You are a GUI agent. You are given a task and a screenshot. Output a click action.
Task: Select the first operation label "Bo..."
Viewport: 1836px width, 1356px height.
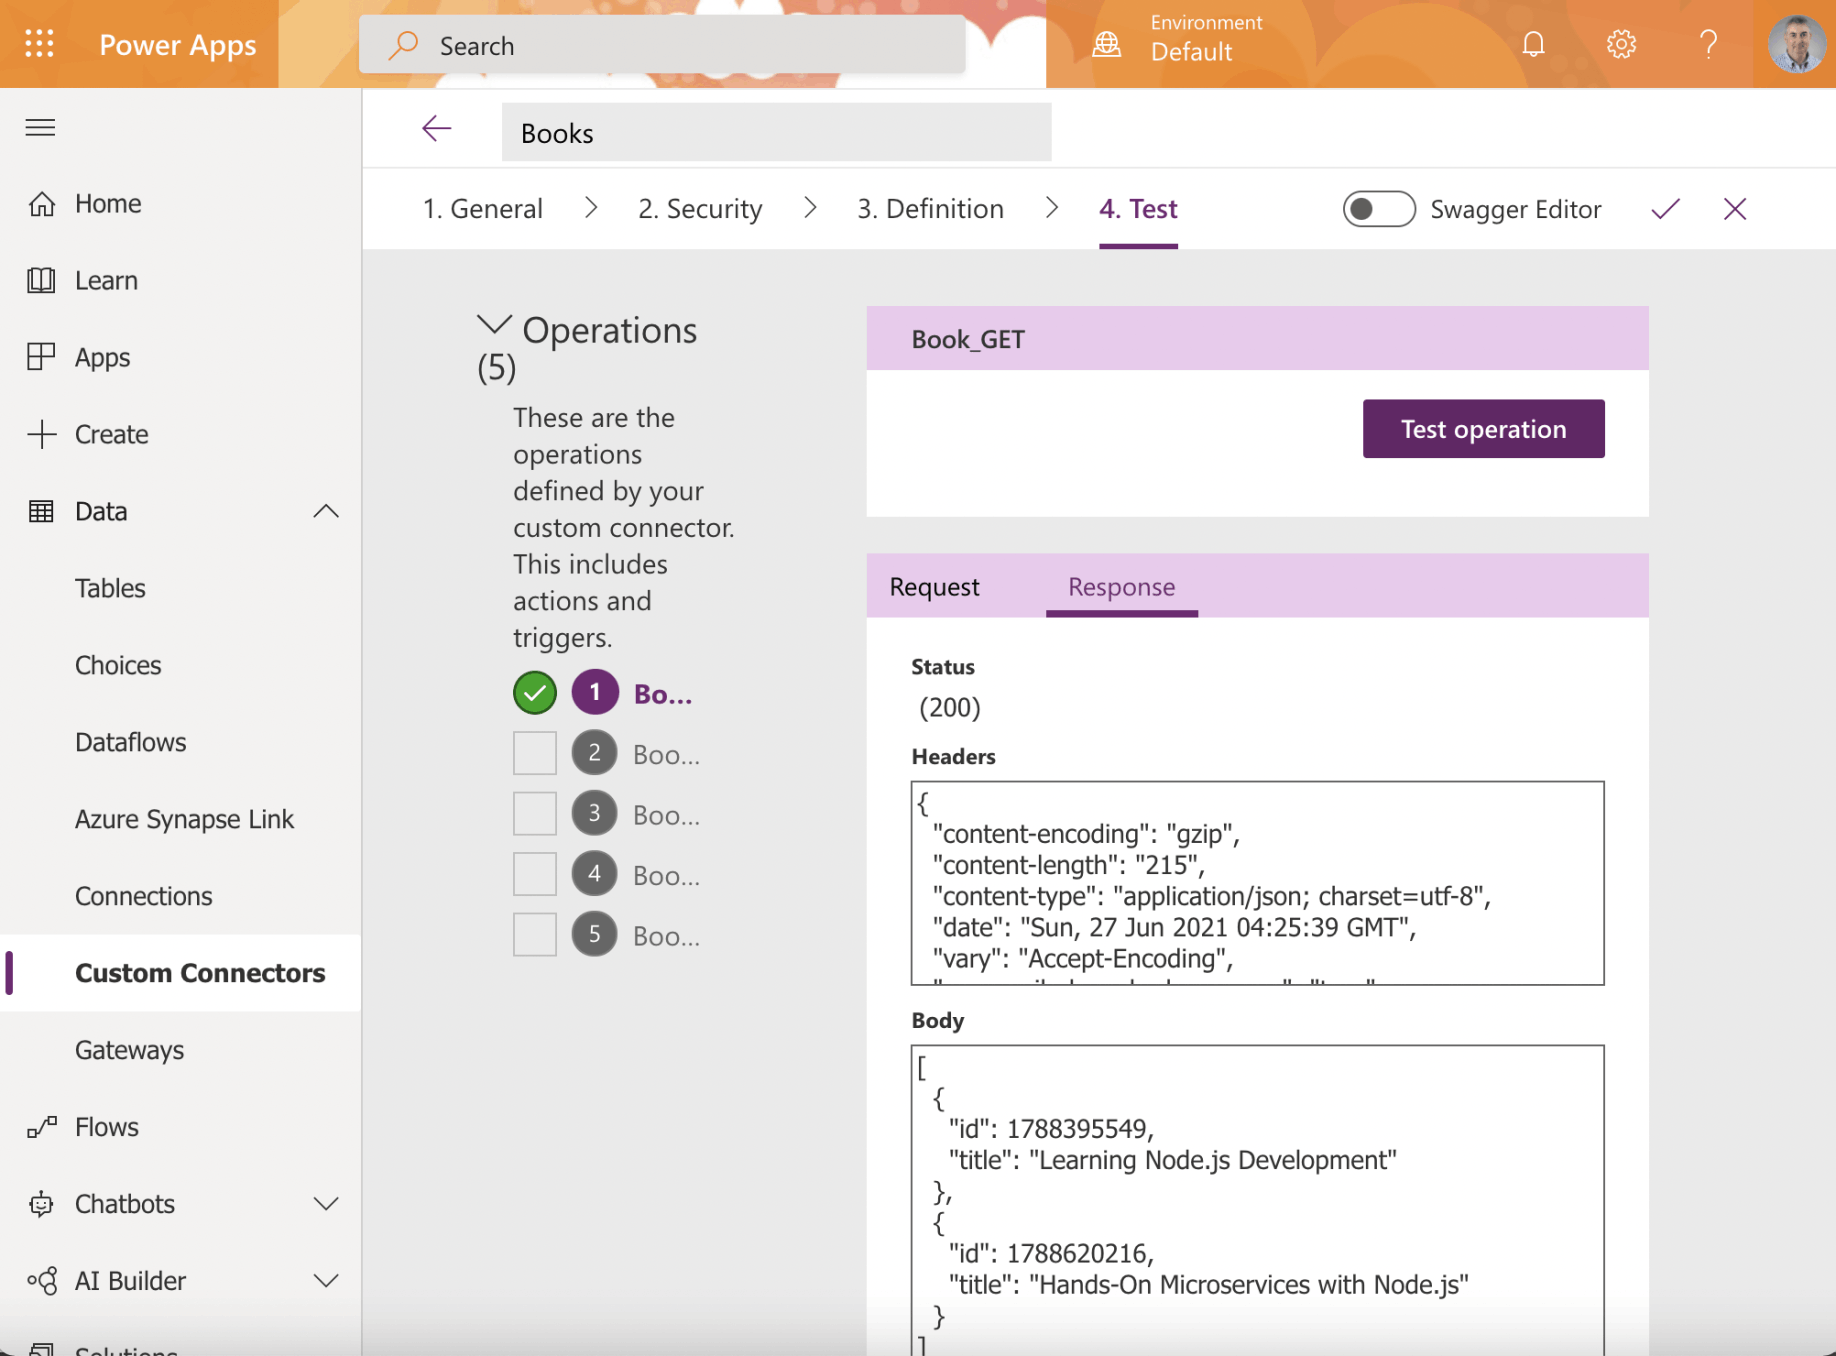click(663, 694)
